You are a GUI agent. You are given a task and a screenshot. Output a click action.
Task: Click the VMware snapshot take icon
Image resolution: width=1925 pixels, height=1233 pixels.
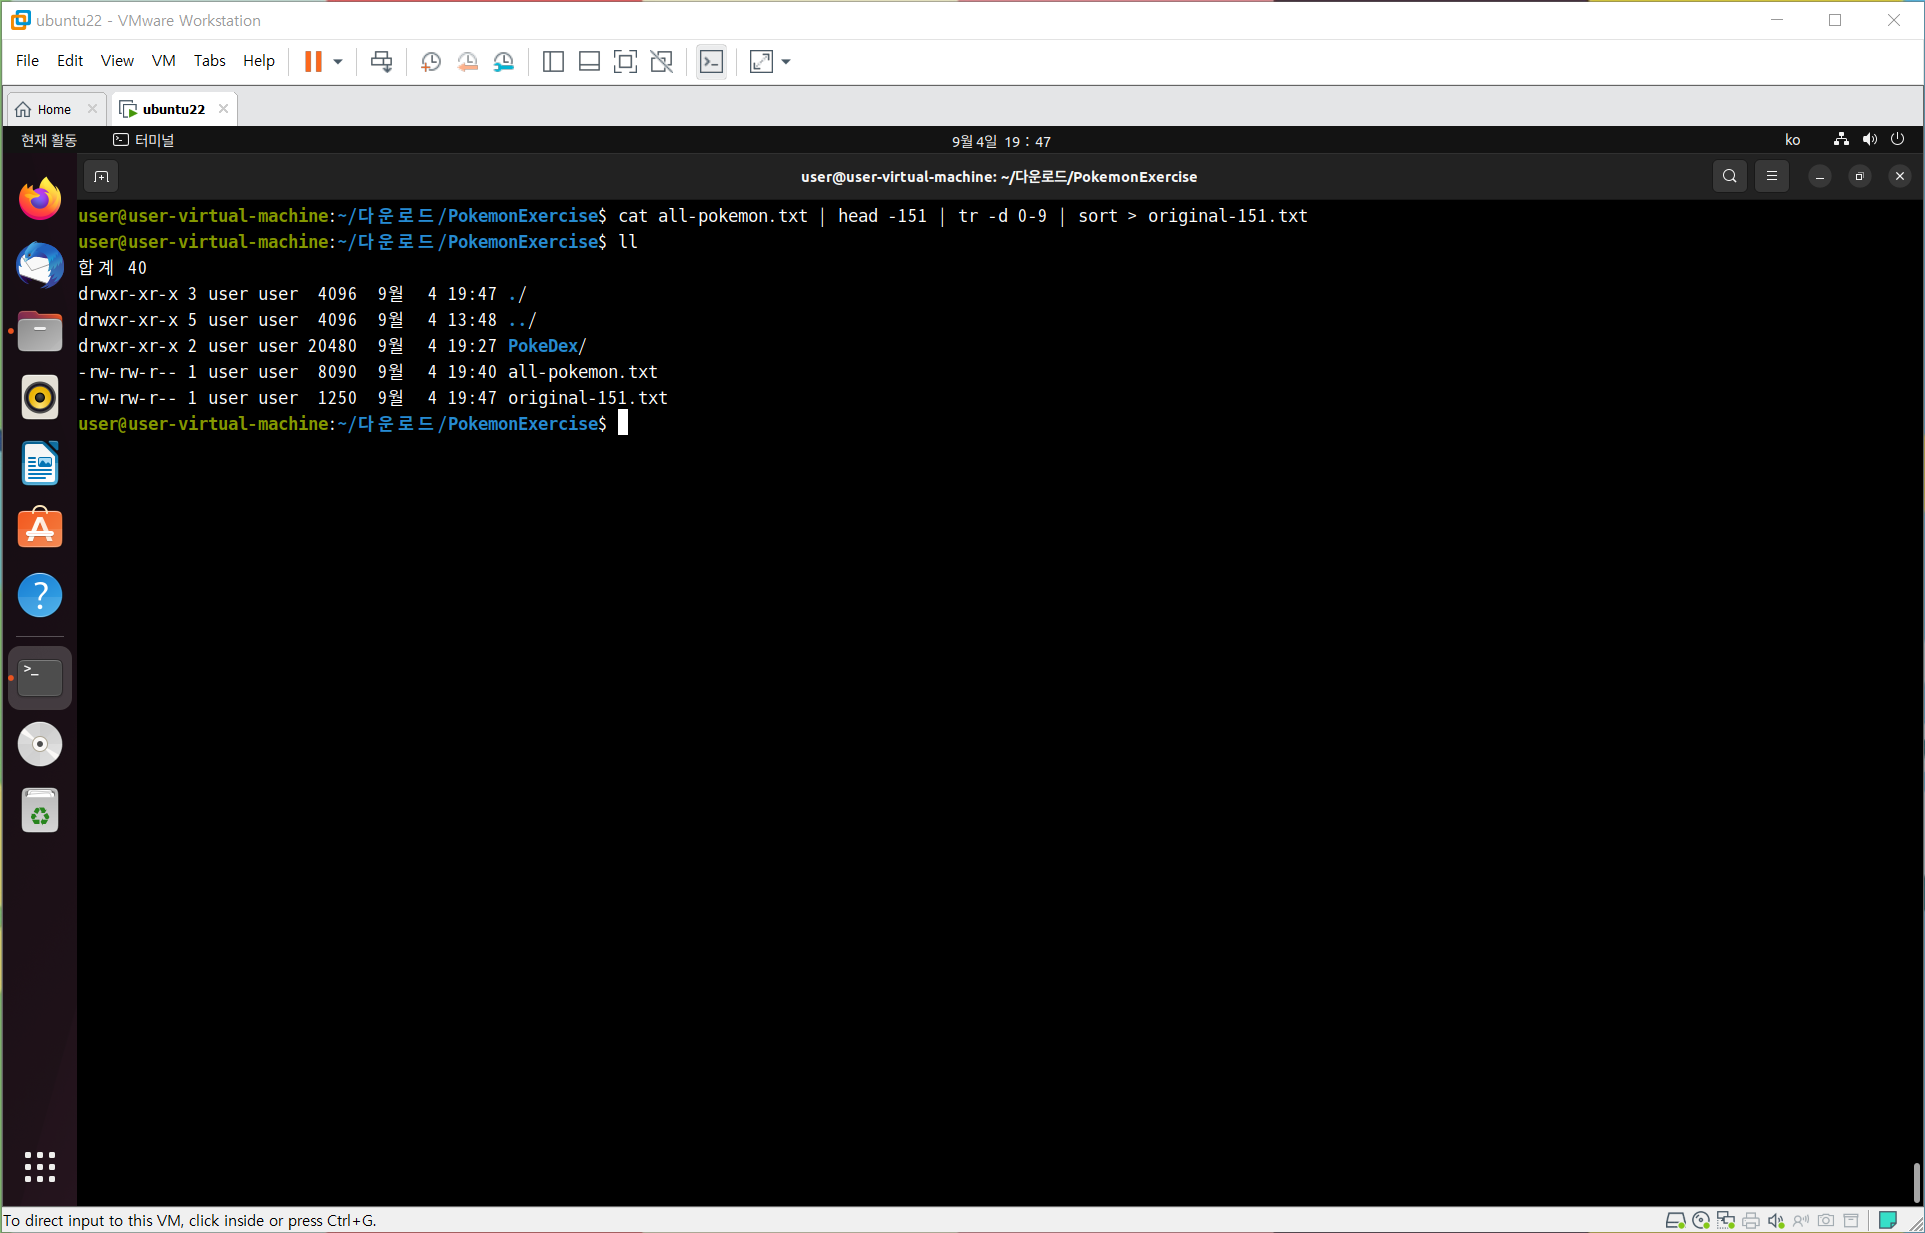(x=431, y=62)
